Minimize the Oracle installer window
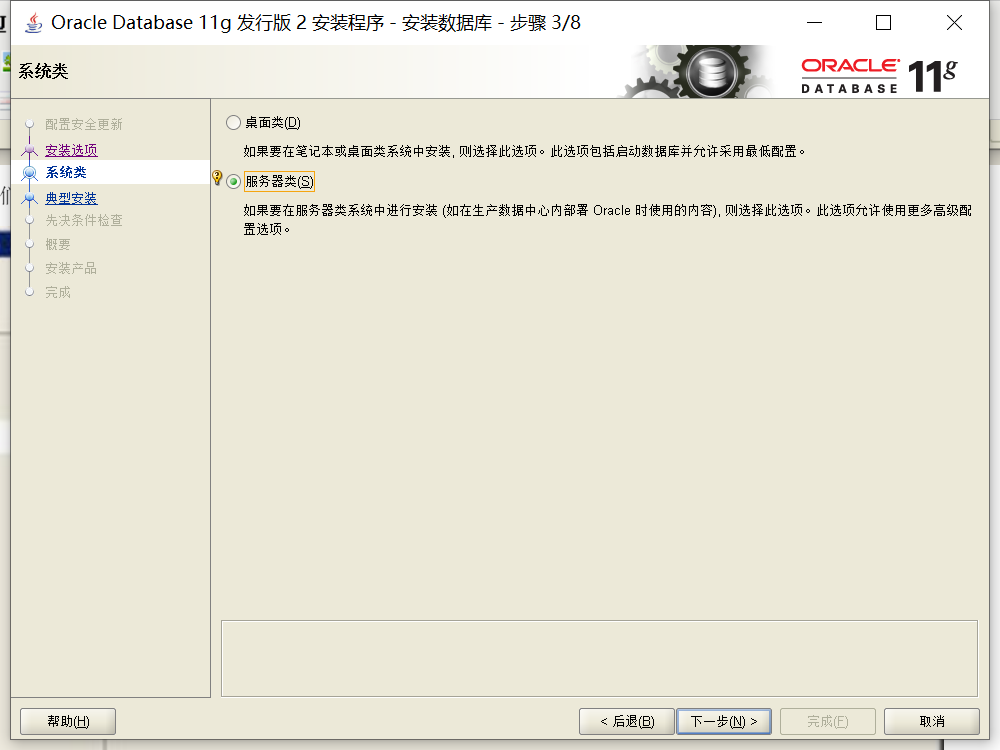The width and height of the screenshot is (1000, 750). tap(814, 23)
